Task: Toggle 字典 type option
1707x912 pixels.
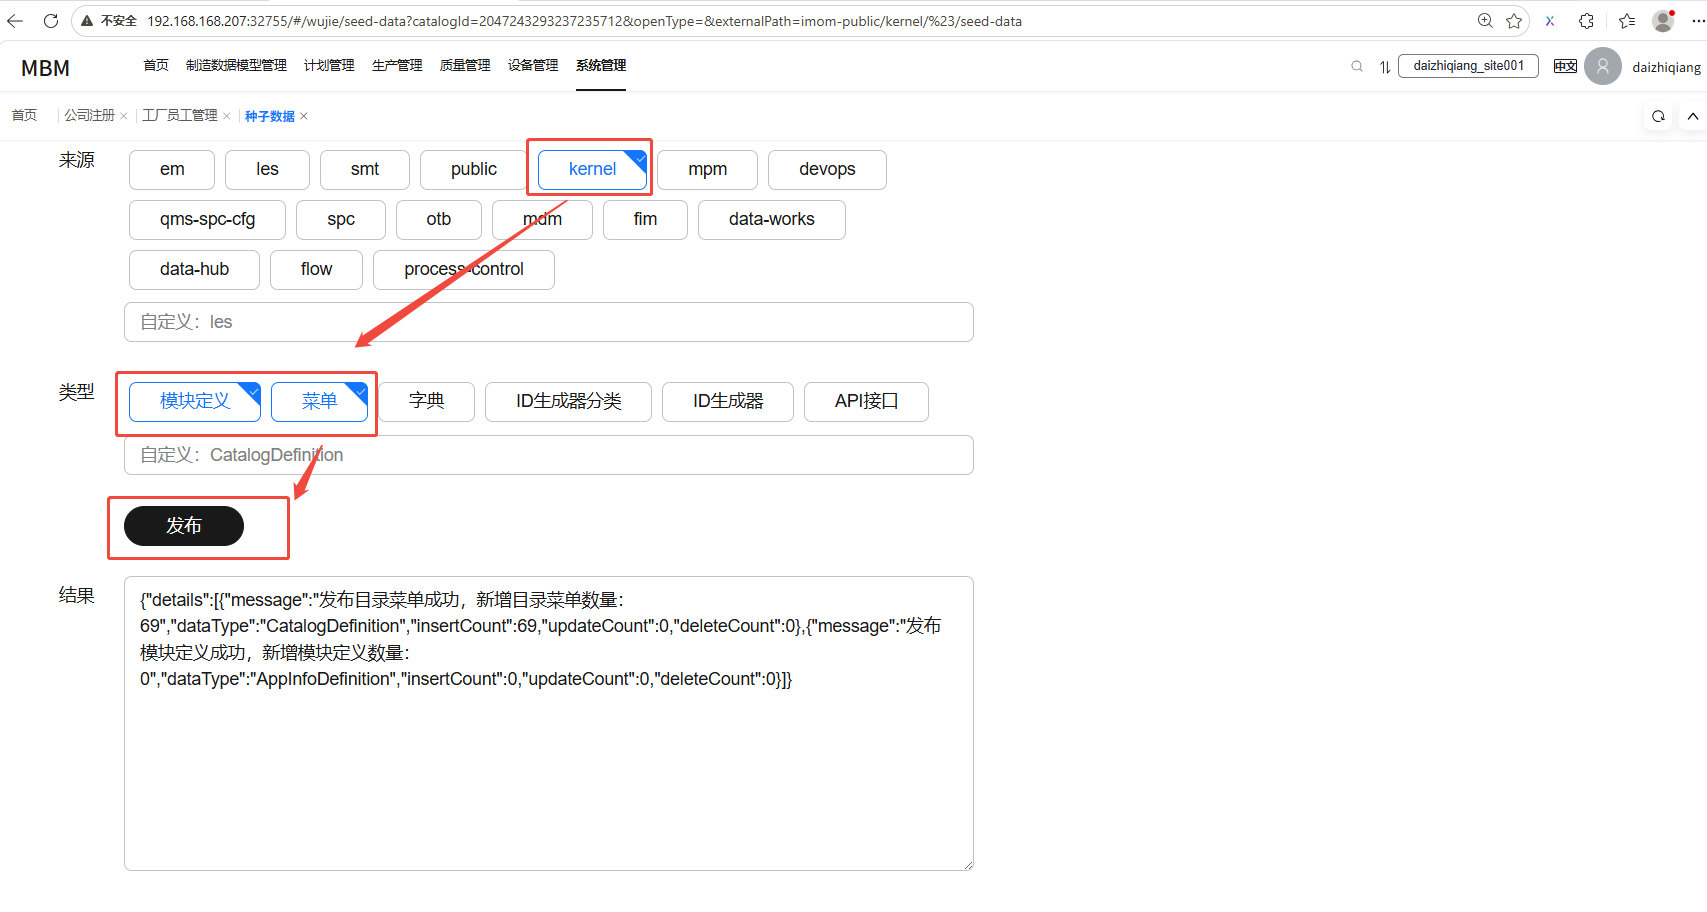Action: (x=426, y=401)
